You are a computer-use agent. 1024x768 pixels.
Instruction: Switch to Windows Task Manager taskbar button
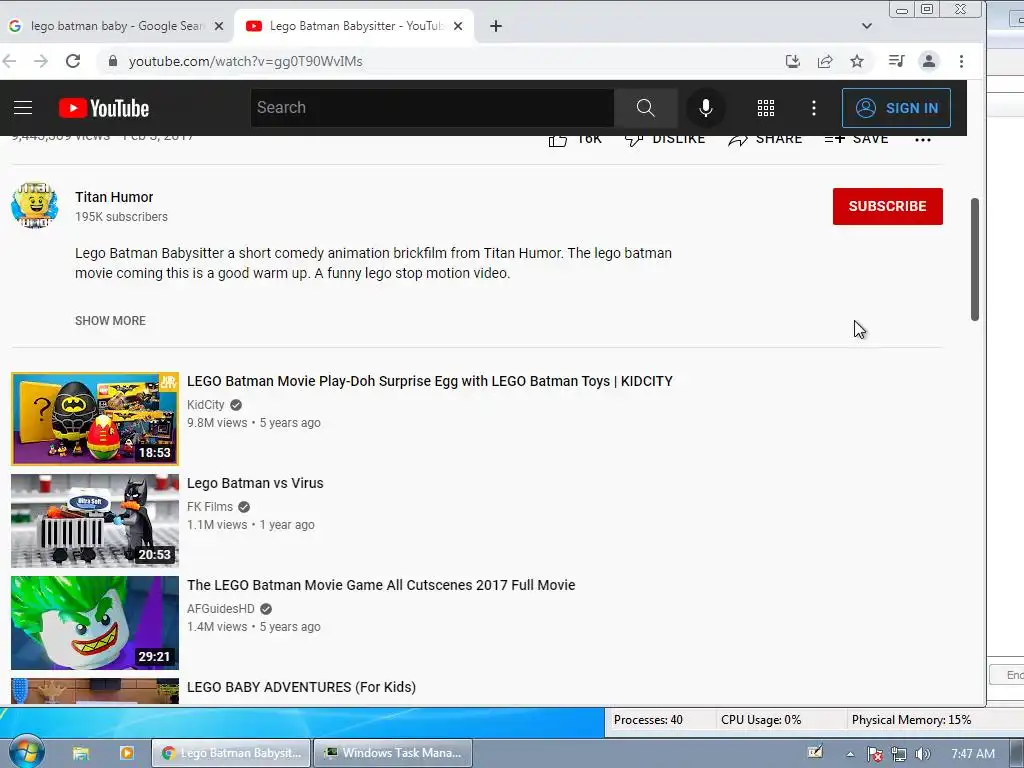pos(393,753)
